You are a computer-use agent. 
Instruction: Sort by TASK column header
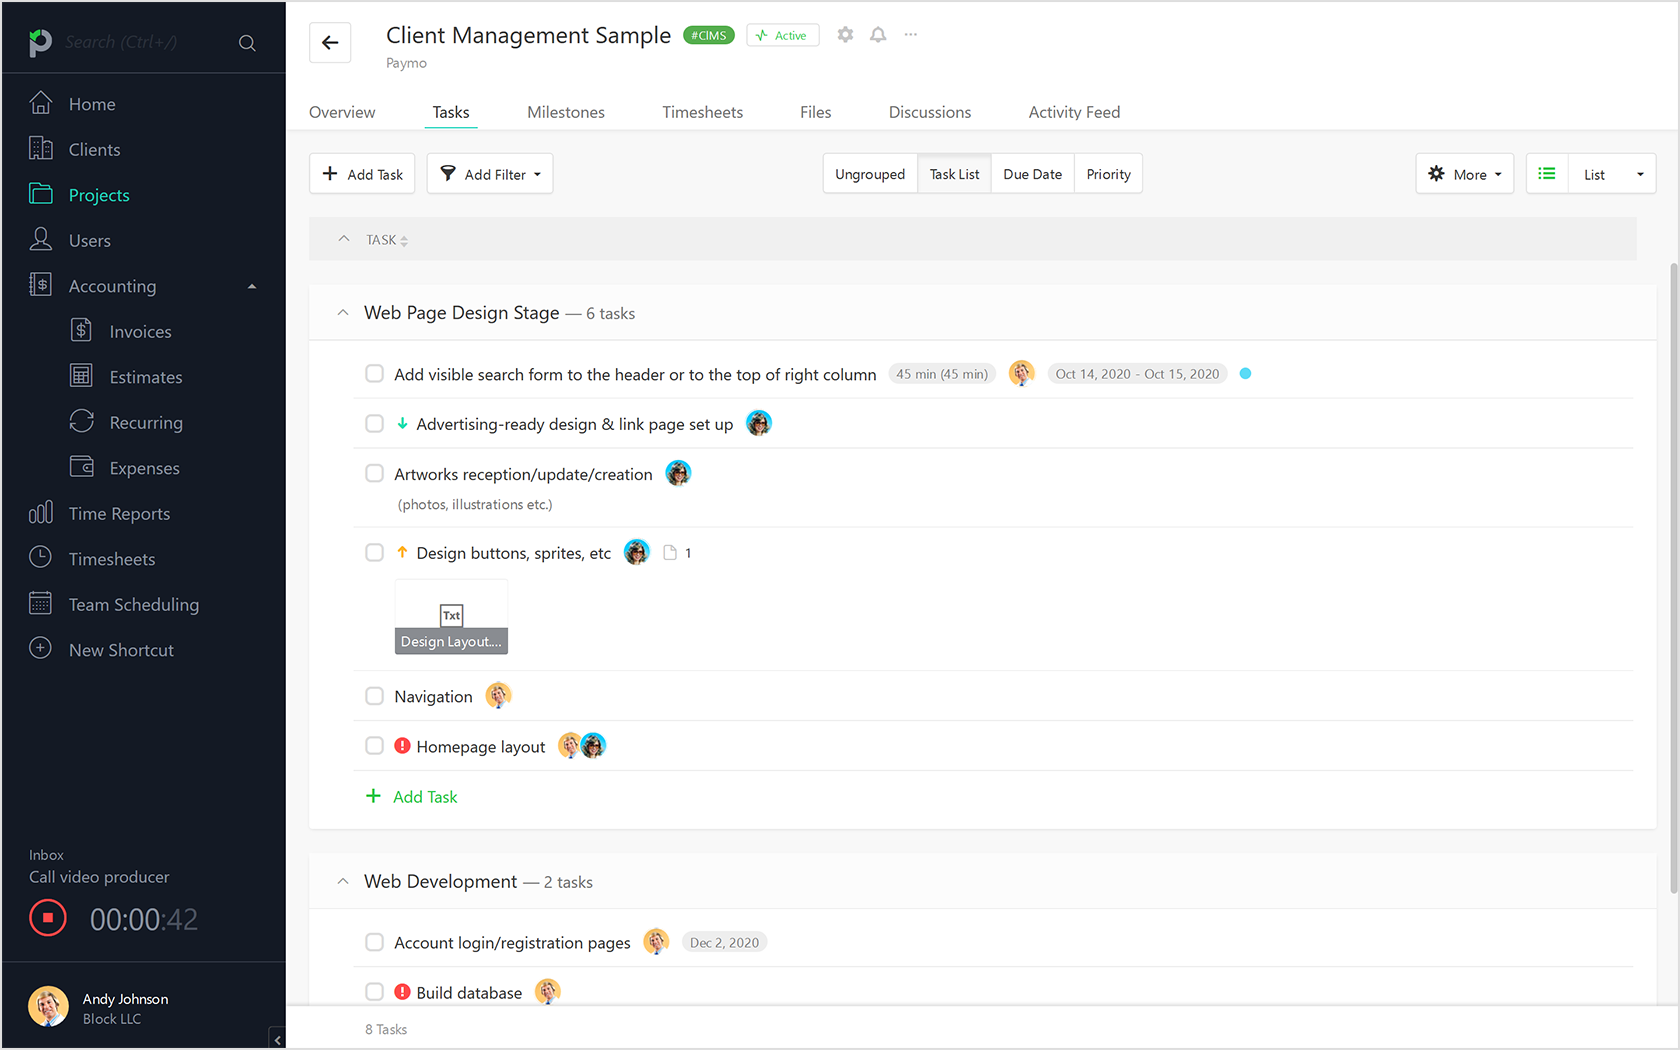[x=387, y=240]
